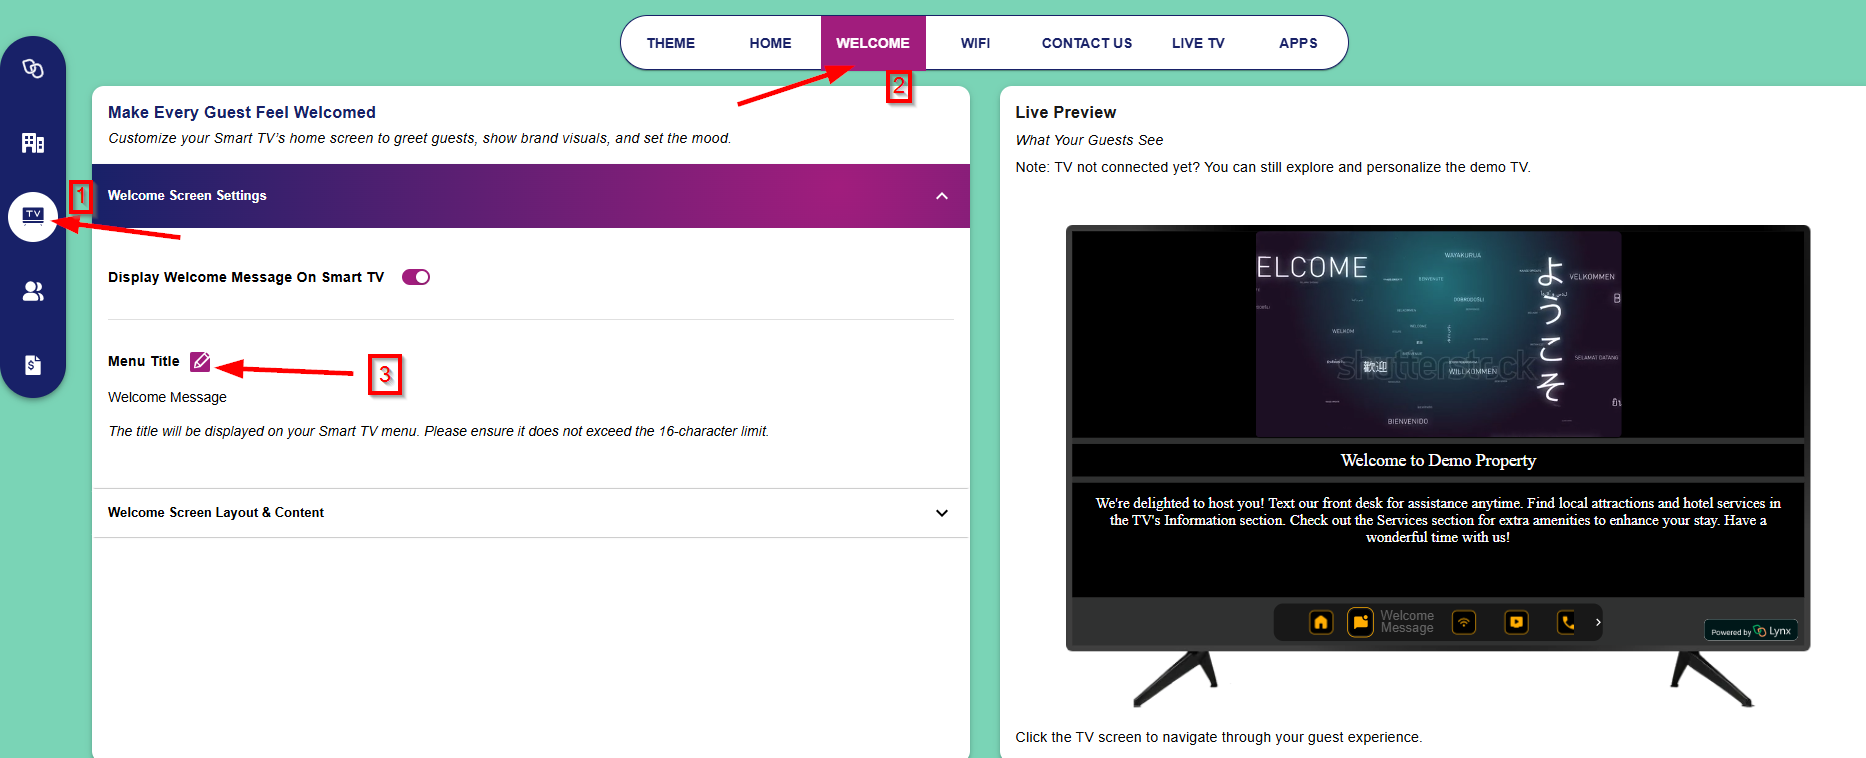
Task: Open the users group icon in sidebar
Action: click(33, 291)
